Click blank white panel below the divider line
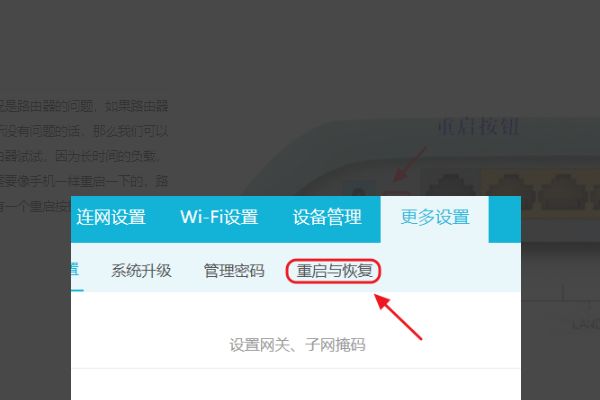Image resolution: width=600 pixels, height=400 pixels. tap(296, 385)
